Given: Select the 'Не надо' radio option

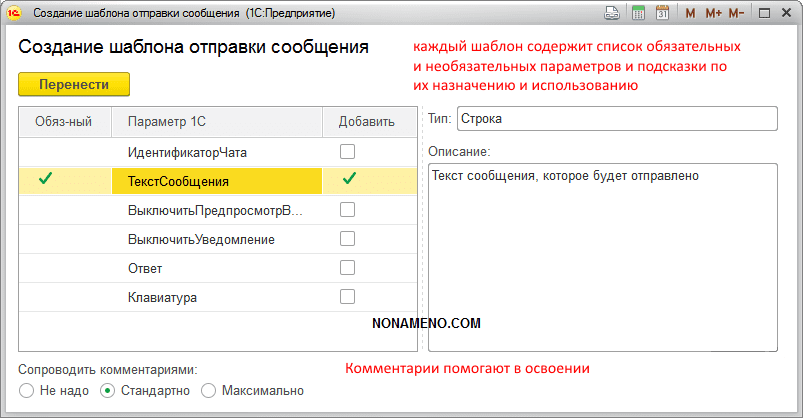Looking at the screenshot, I should (26, 390).
